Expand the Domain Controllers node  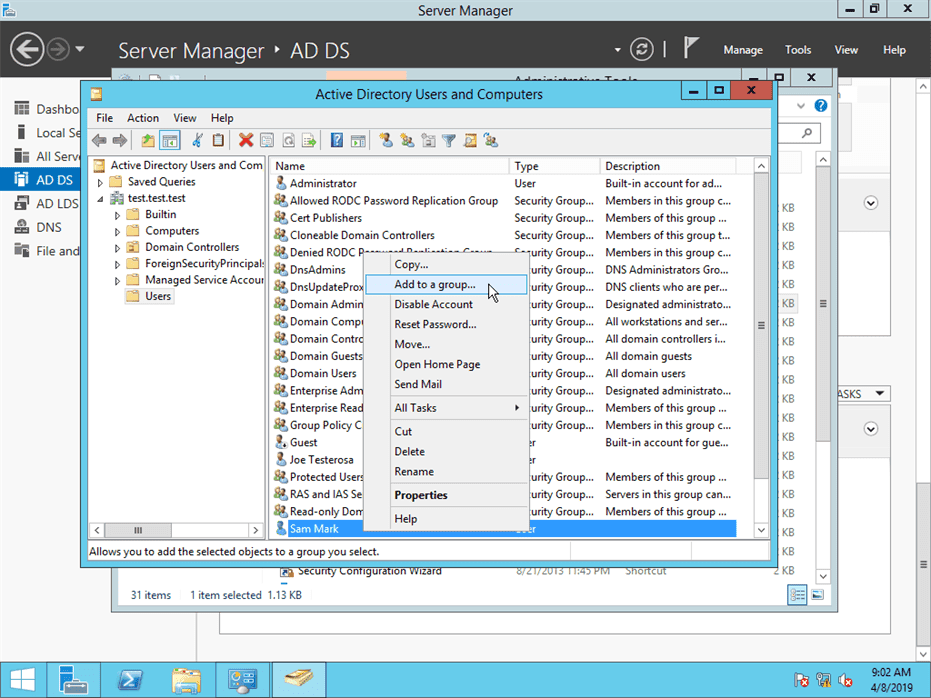117,248
